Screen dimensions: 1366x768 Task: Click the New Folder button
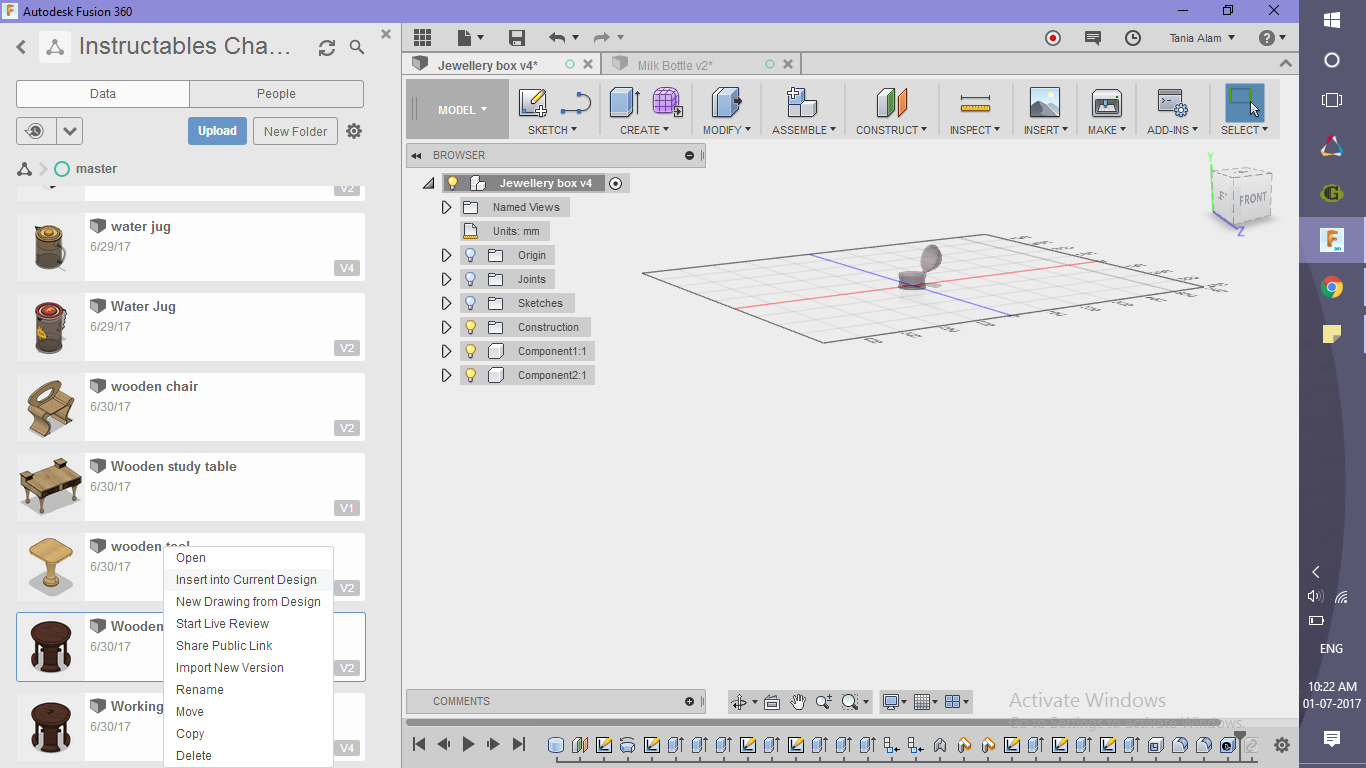(x=295, y=131)
